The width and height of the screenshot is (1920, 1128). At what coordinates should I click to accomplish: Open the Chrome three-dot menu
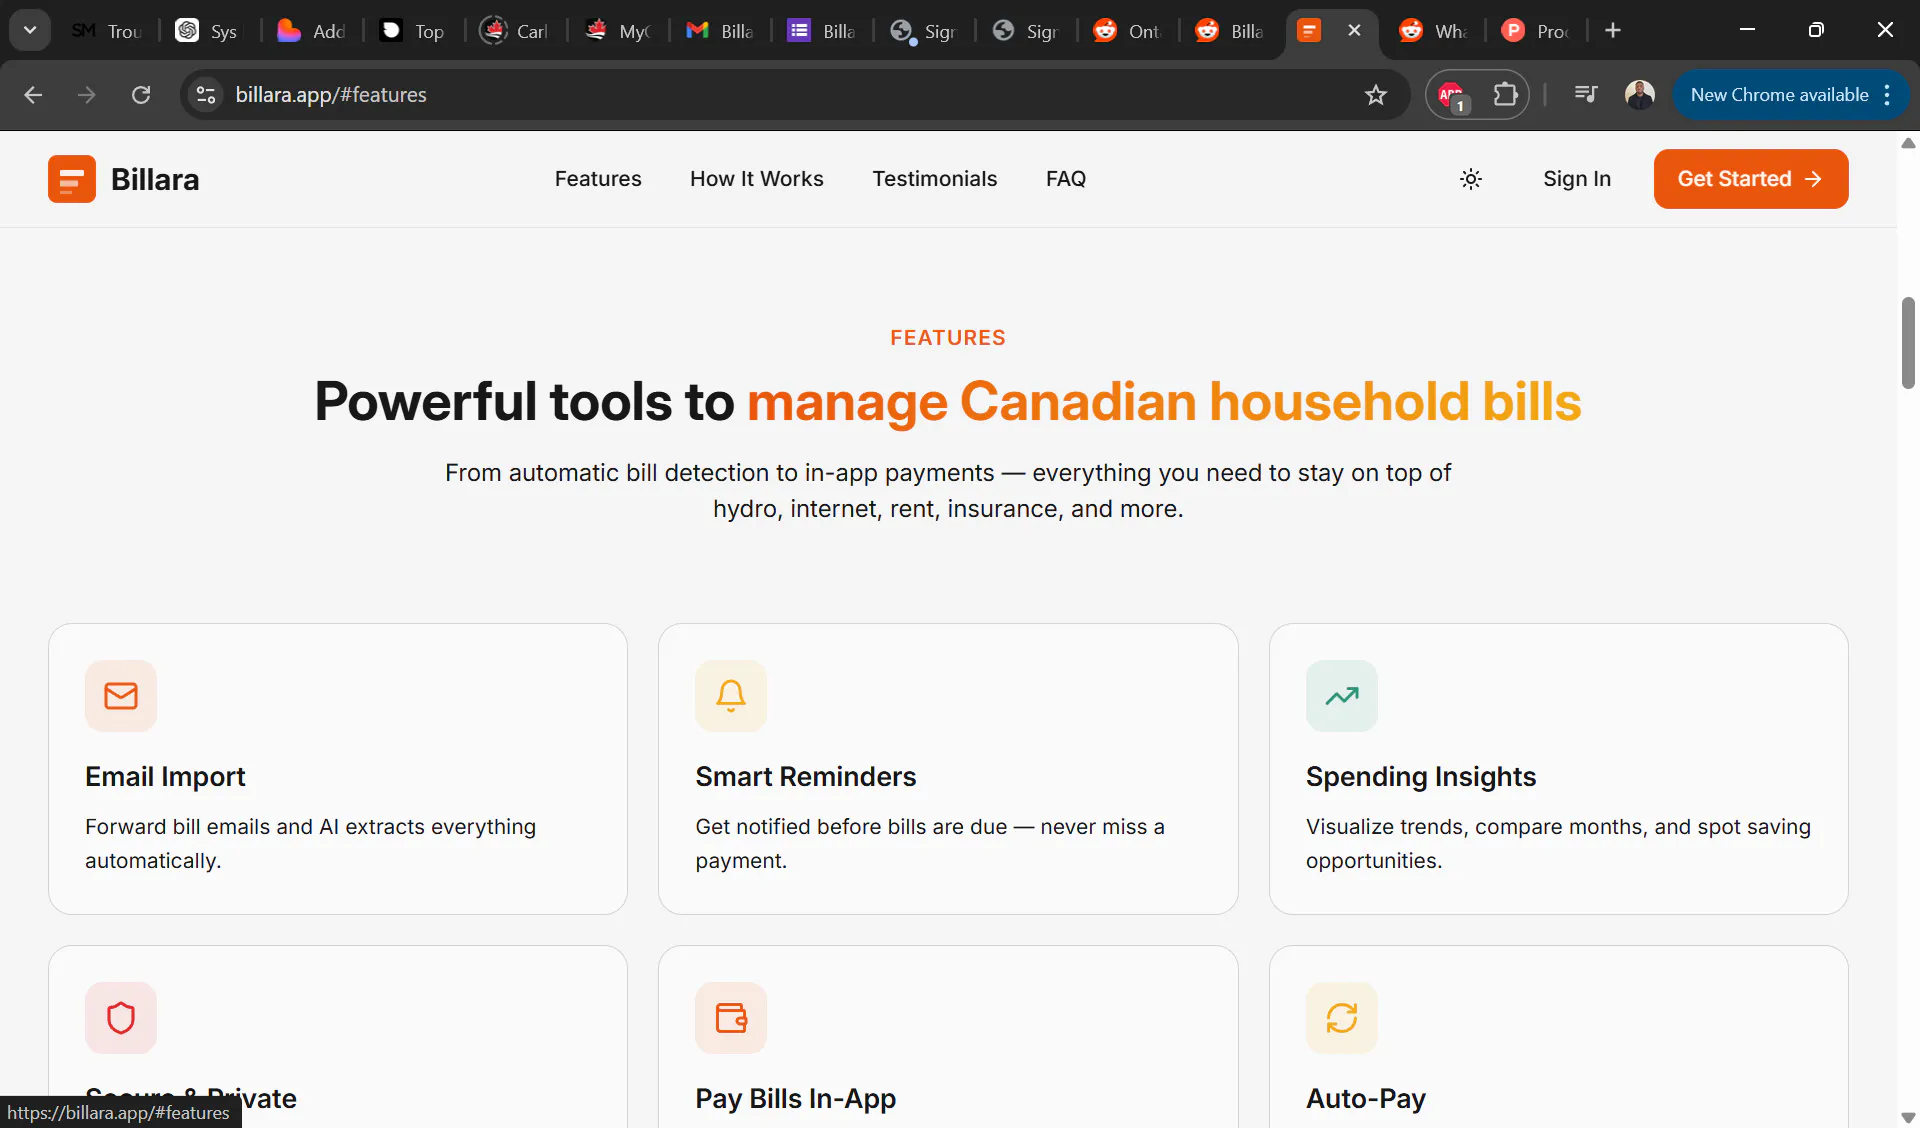click(1887, 95)
